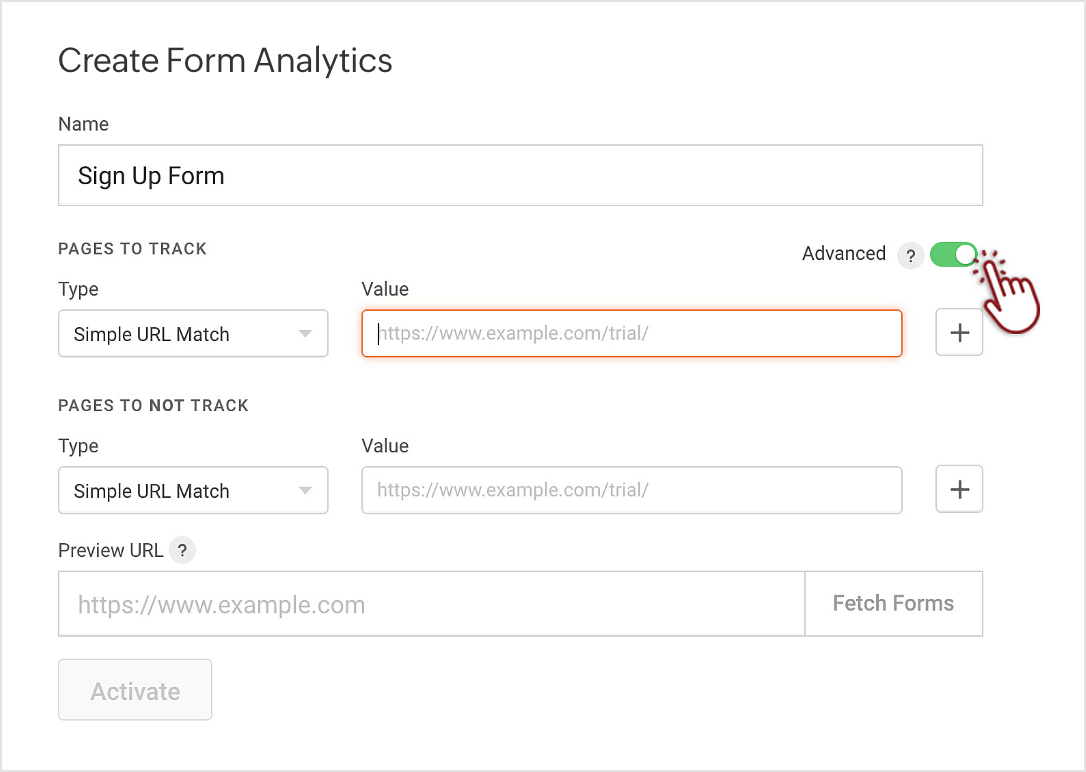Click the Preview URL help question mark

pos(182,550)
